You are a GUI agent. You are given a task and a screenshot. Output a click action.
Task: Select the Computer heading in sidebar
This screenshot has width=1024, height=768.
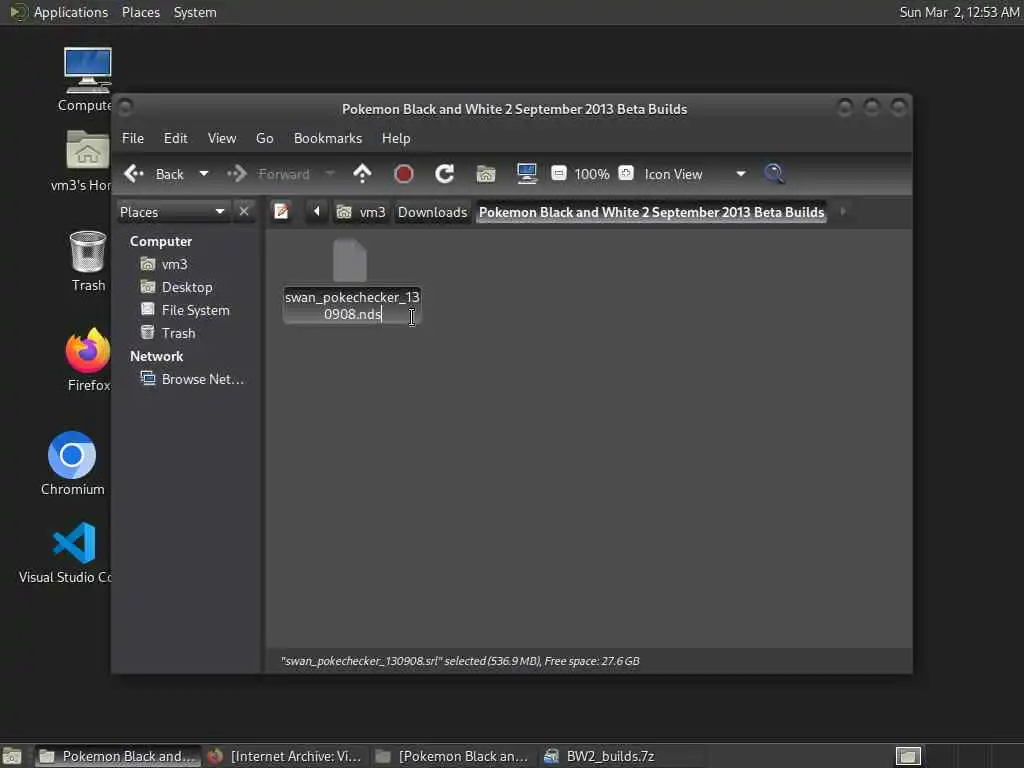(x=161, y=241)
